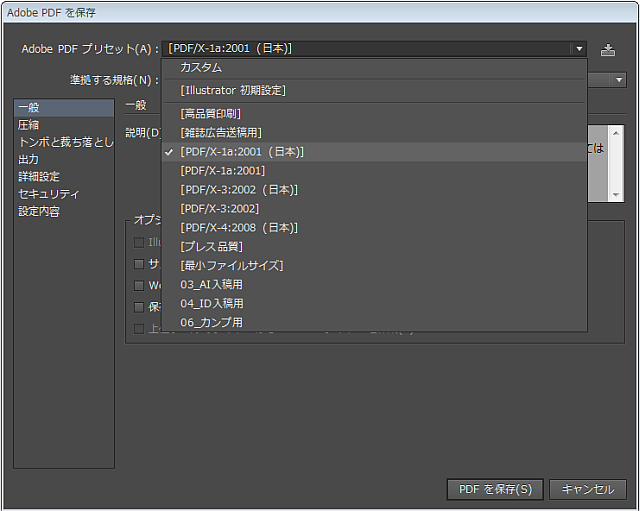
Task: Open the Adobe PDF preset dropdown arrow
Action: [x=579, y=49]
